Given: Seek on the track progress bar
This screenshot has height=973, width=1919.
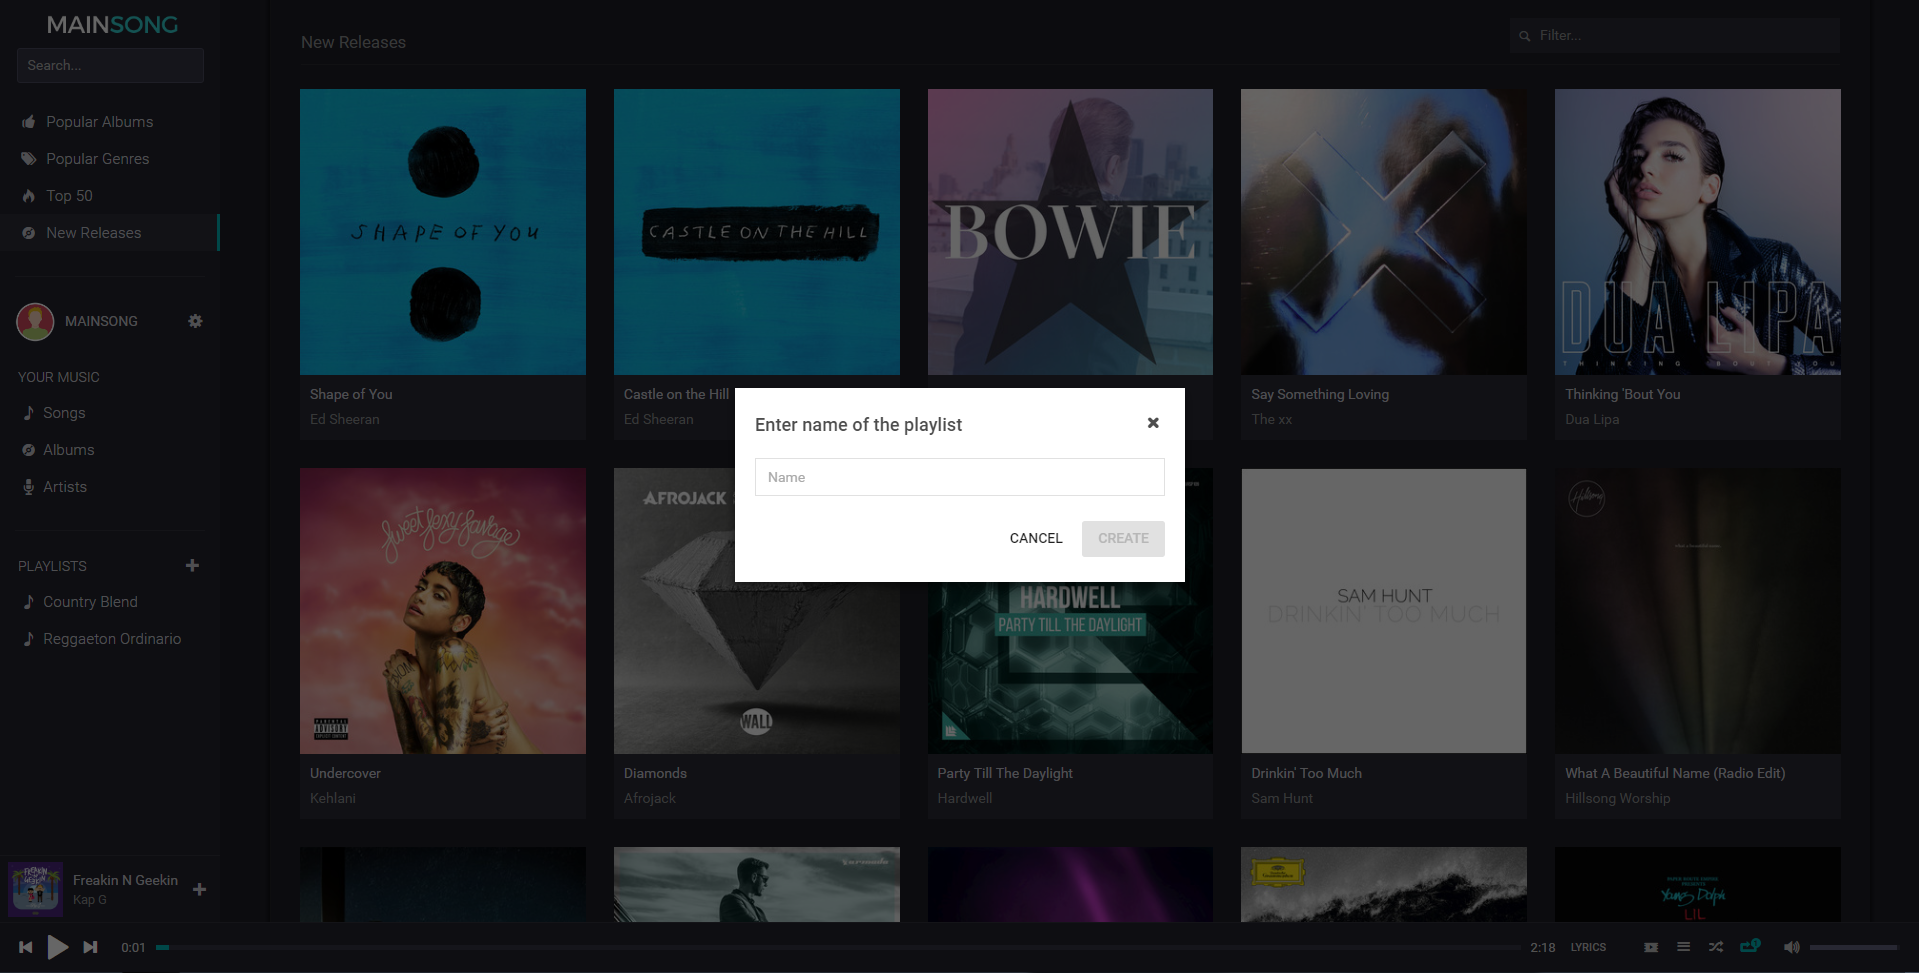Looking at the screenshot, I should [x=839, y=947].
